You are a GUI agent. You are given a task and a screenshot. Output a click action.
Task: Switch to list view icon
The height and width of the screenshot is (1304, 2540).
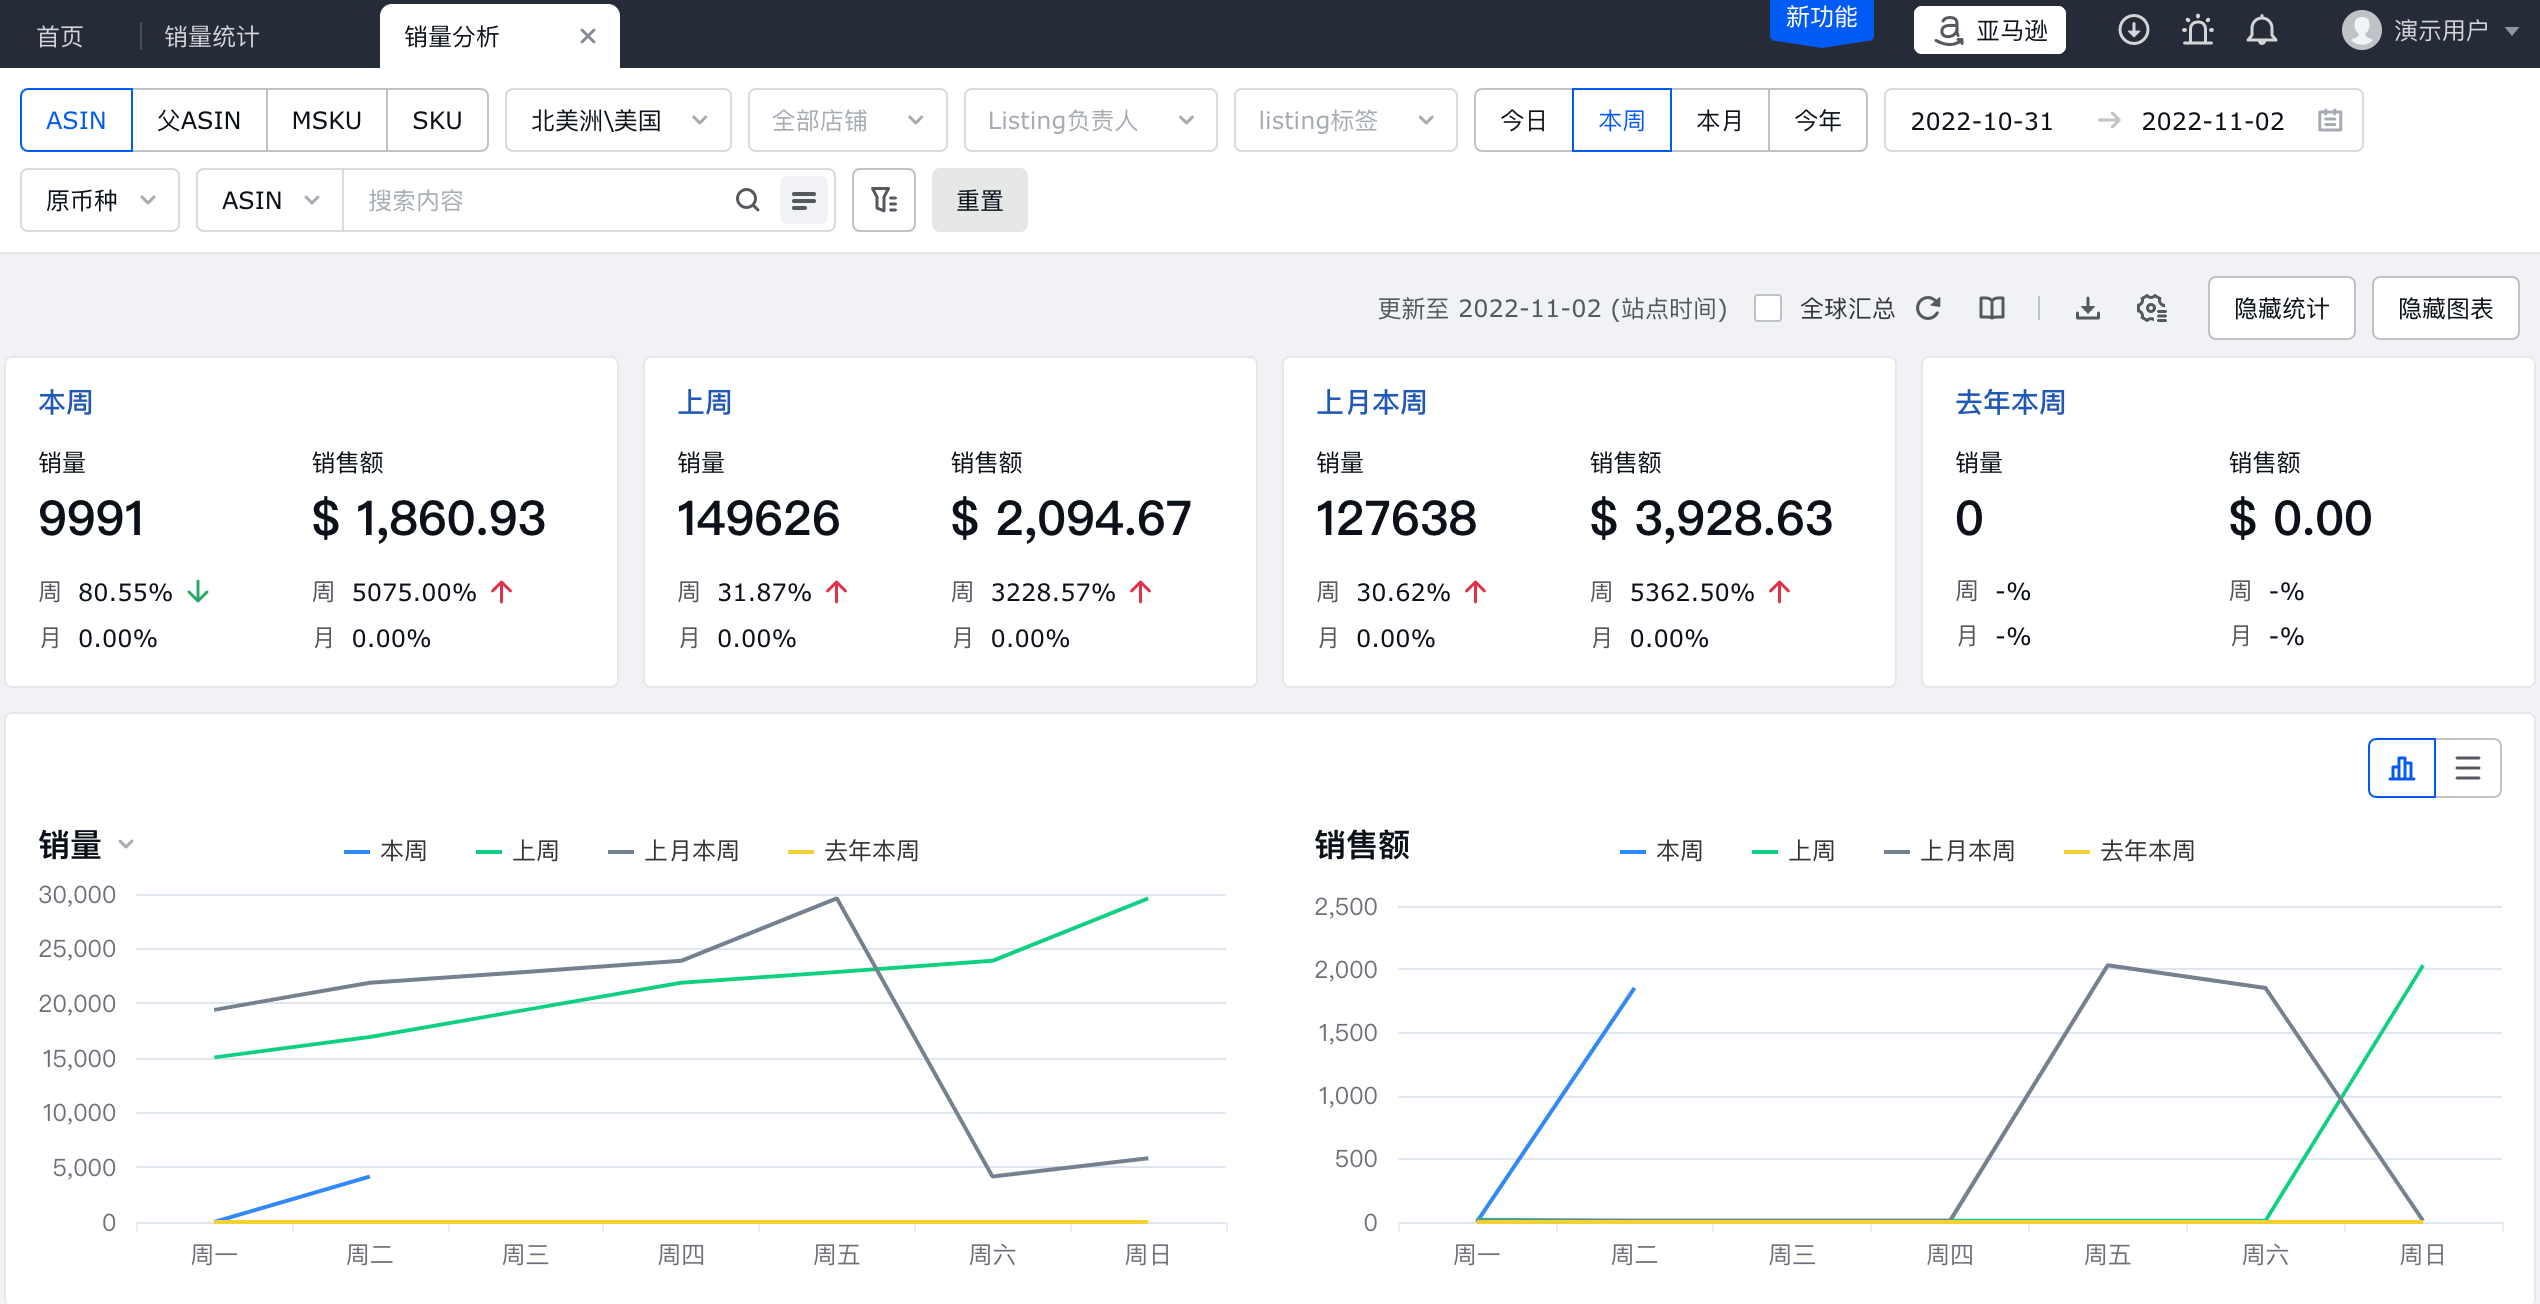[x=2468, y=768]
